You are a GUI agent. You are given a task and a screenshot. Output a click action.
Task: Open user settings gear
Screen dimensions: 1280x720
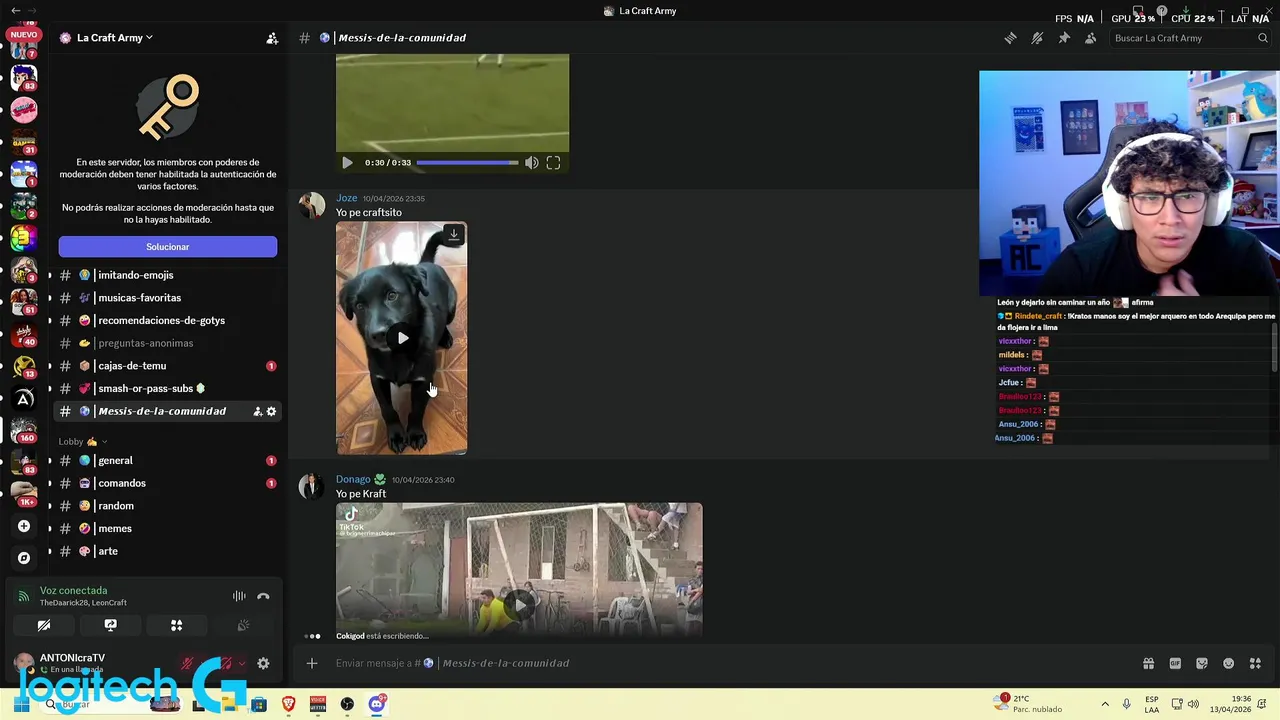pyautogui.click(x=263, y=663)
